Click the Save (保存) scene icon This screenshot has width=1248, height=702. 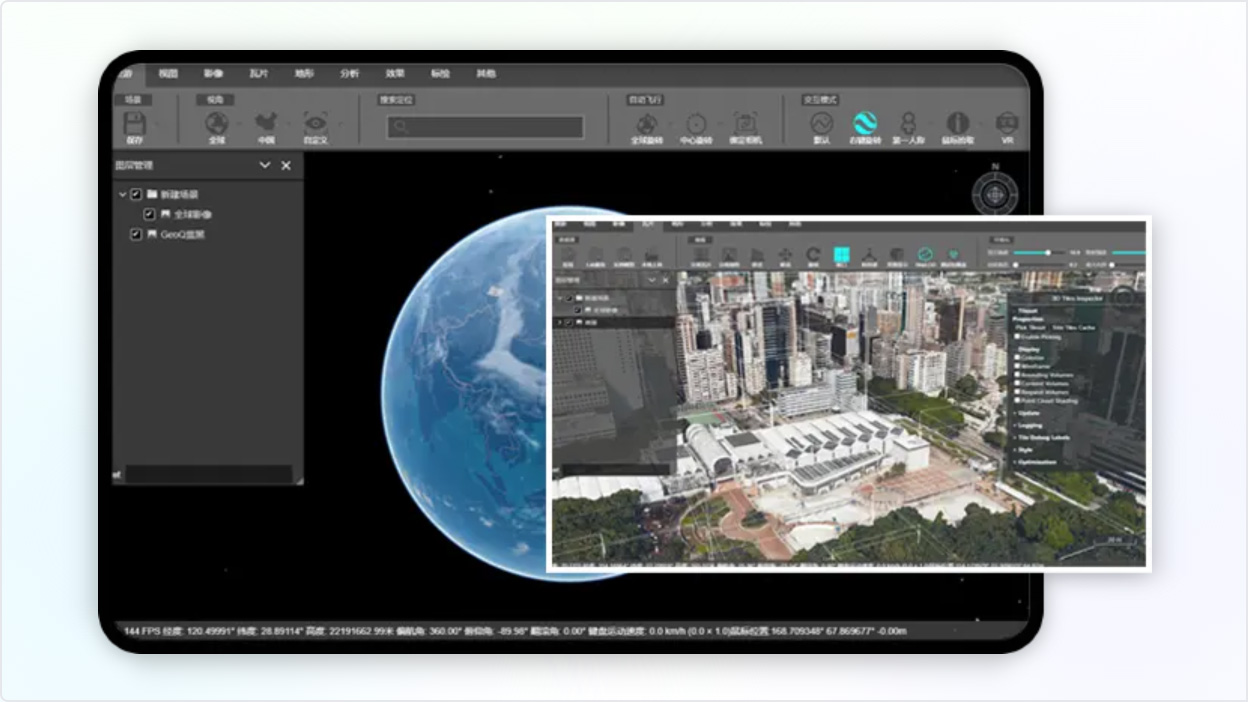click(134, 124)
